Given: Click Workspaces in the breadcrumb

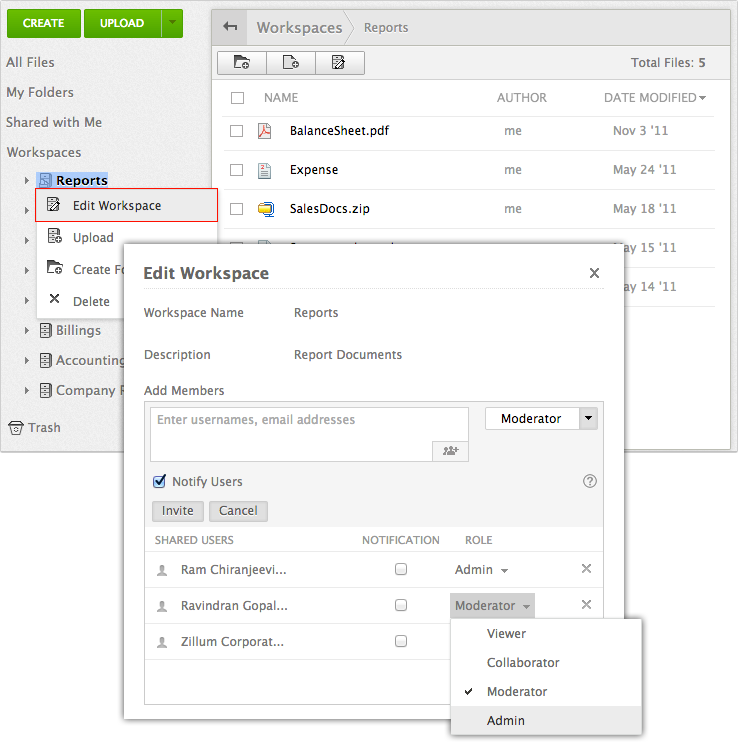Looking at the screenshot, I should [299, 27].
